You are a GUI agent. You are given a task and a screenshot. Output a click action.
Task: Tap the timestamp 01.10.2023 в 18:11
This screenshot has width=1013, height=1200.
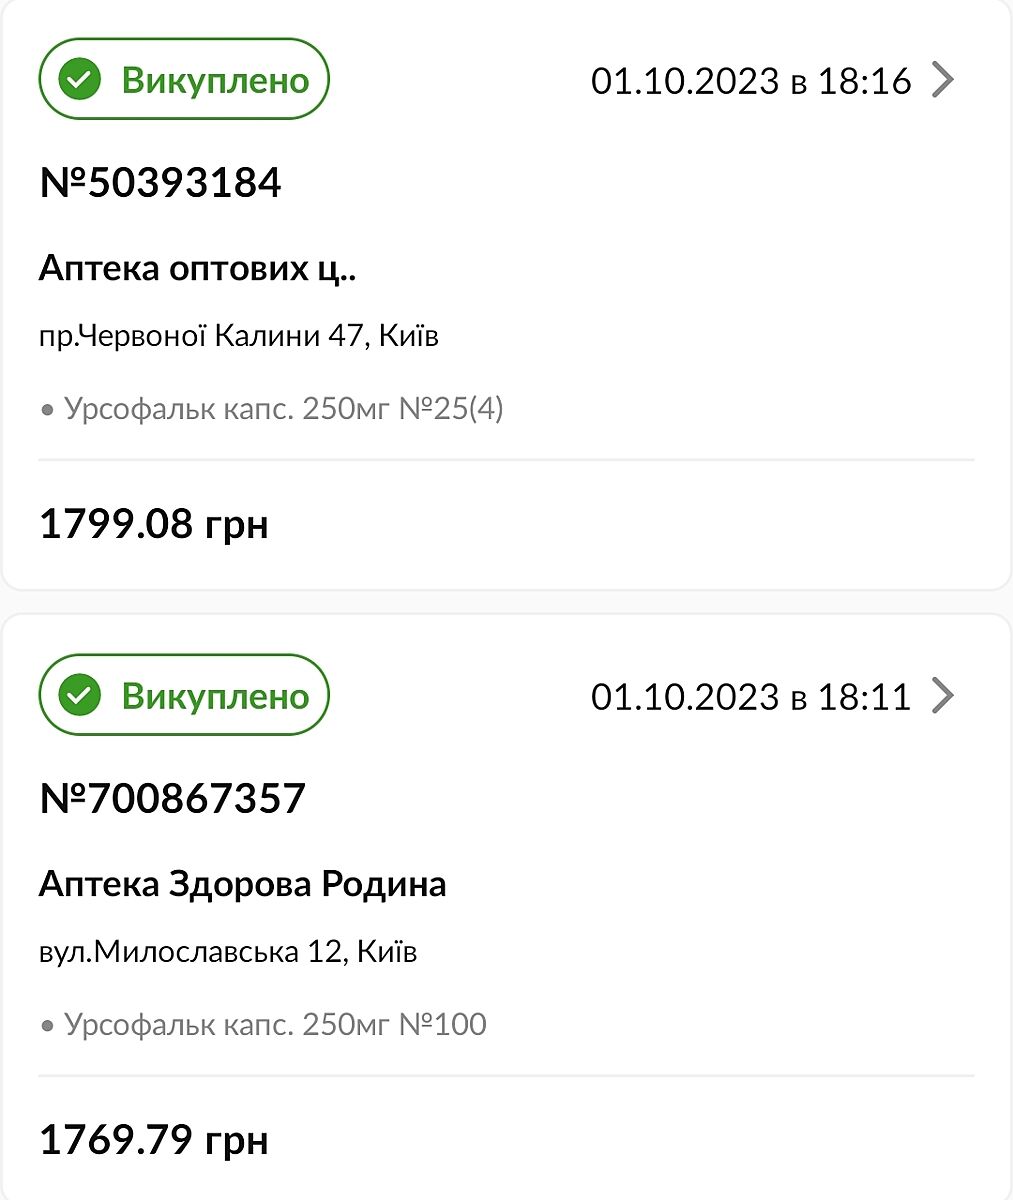click(x=751, y=697)
